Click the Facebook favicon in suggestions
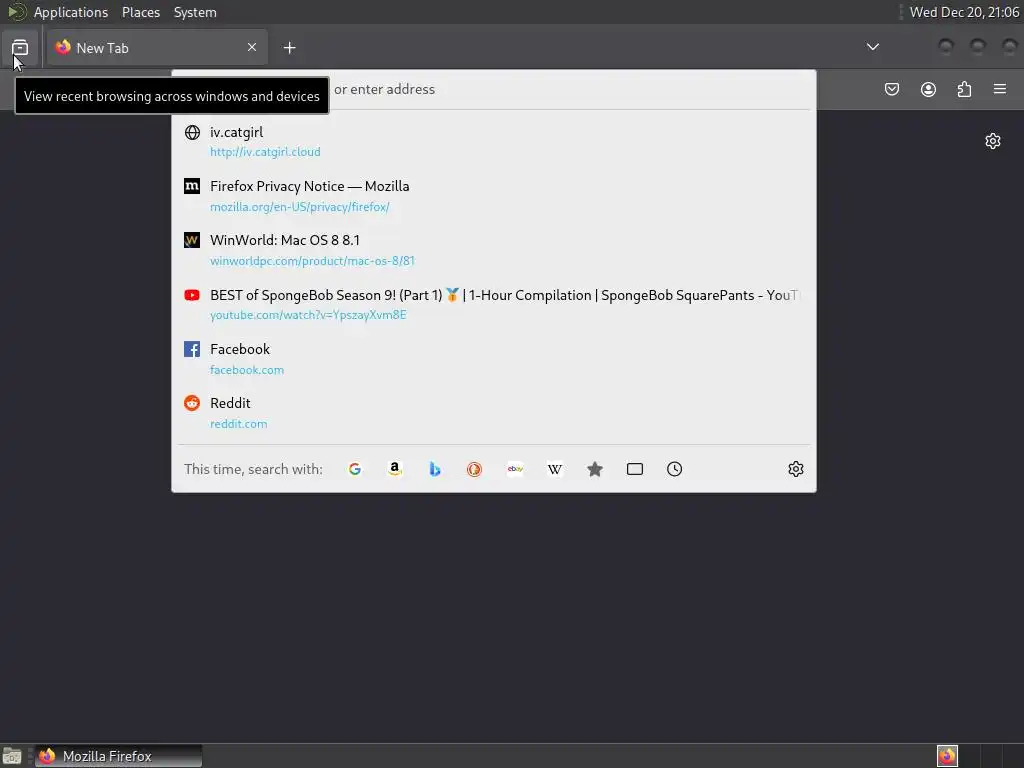1024x768 pixels. pyautogui.click(x=192, y=349)
